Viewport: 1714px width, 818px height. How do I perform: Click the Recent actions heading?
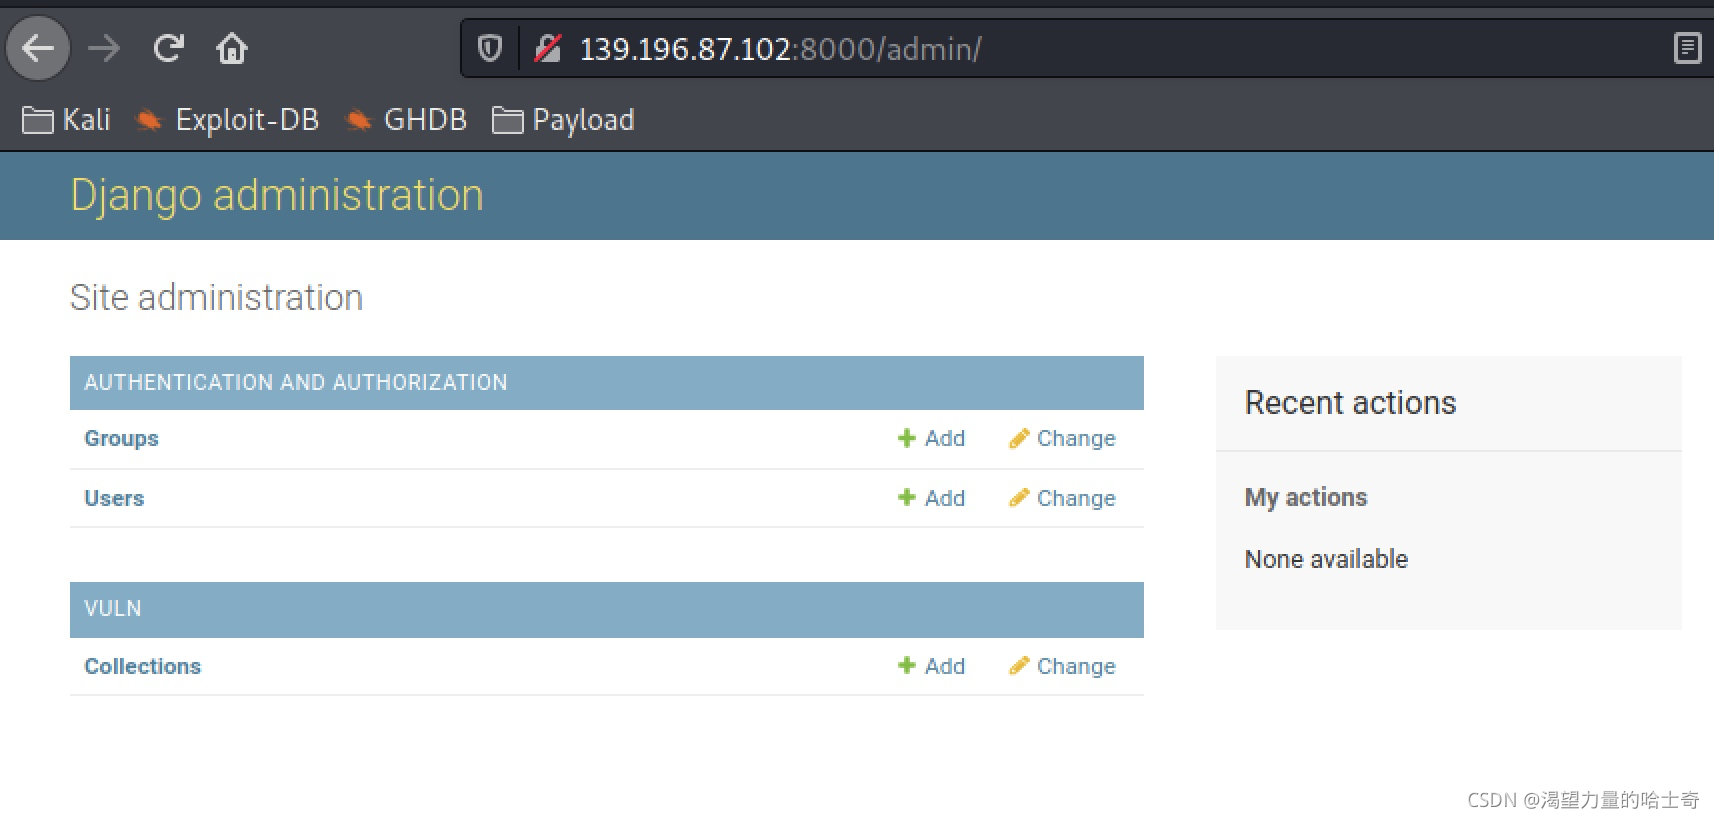[1350, 403]
